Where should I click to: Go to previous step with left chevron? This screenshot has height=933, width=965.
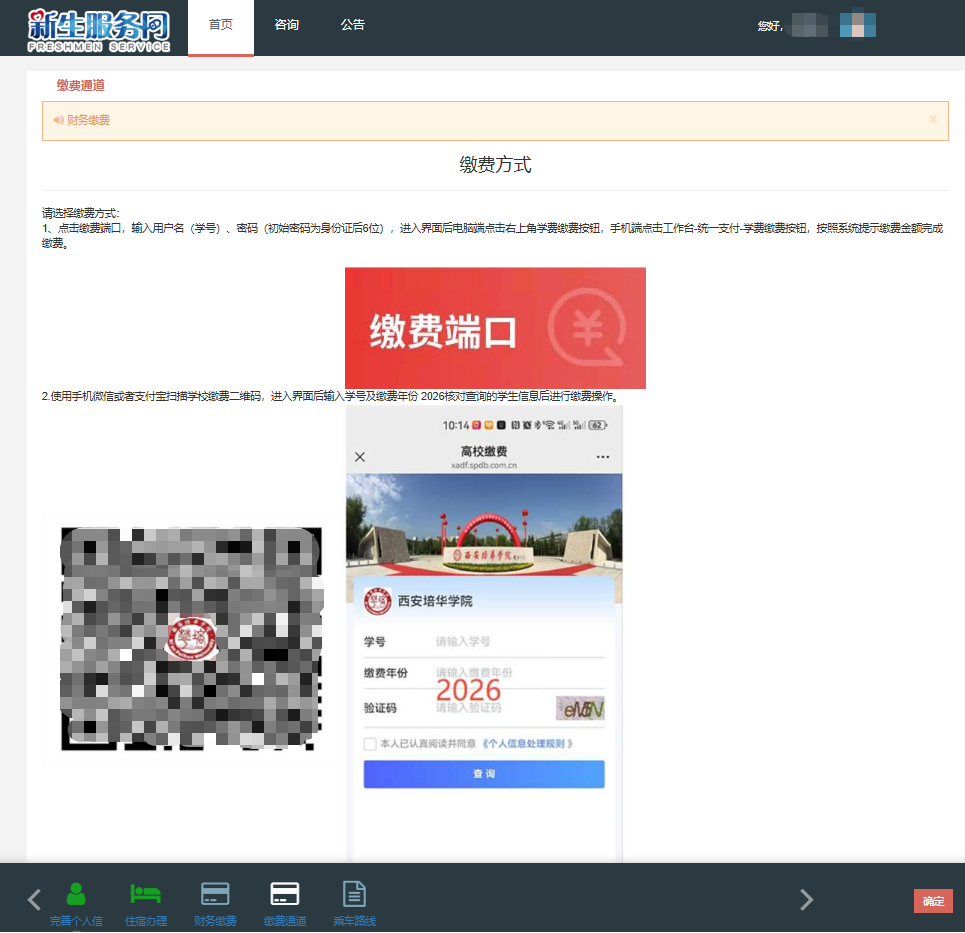tap(34, 899)
